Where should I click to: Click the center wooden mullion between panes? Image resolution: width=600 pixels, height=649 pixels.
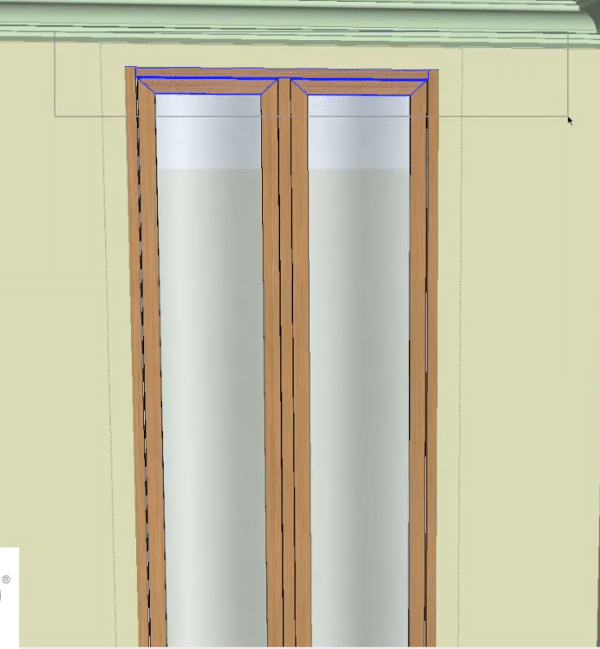click(x=286, y=360)
